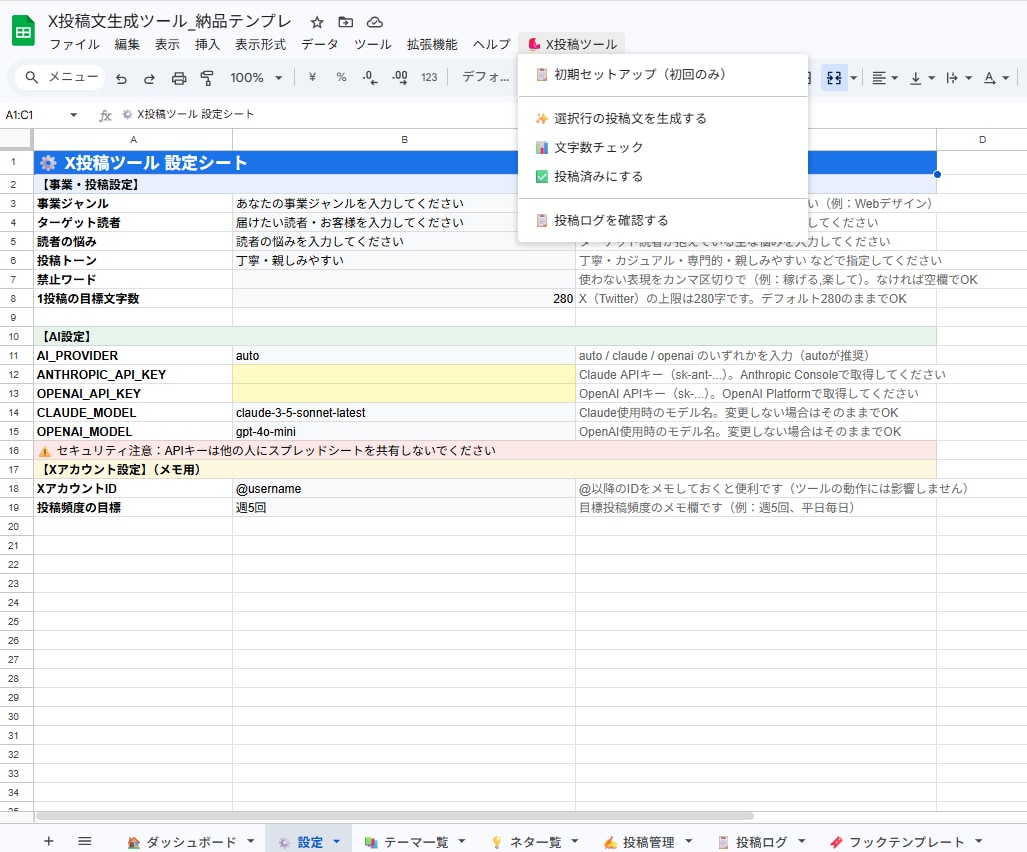Open ダッシュボード tab dropdown arrow
1027x852 pixels.
point(250,842)
